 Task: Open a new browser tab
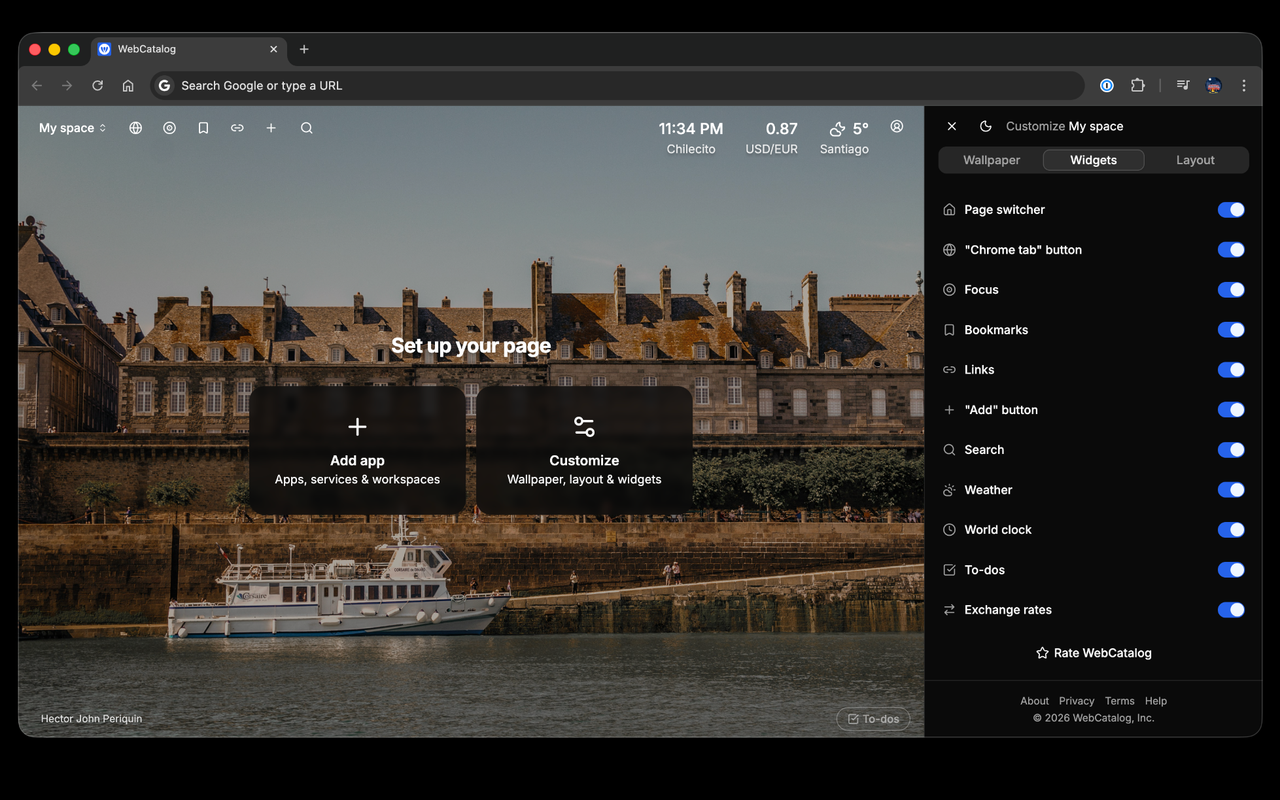(304, 49)
